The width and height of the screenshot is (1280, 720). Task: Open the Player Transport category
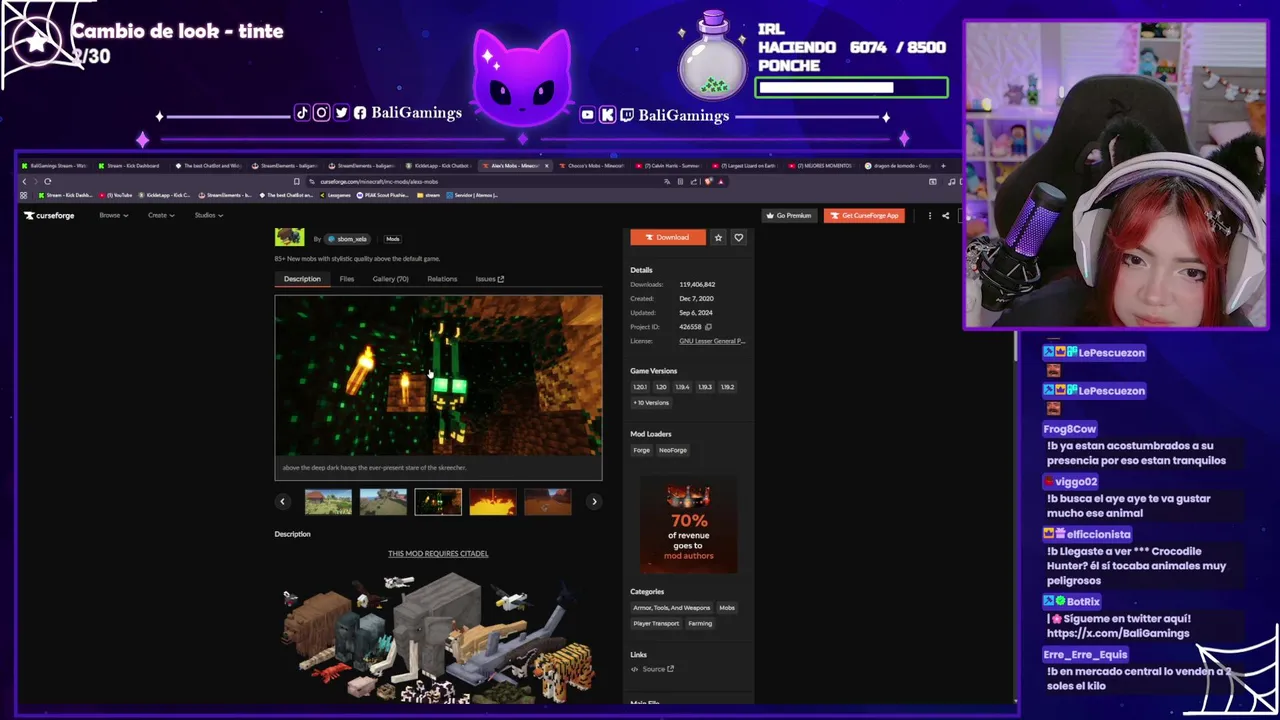point(656,624)
